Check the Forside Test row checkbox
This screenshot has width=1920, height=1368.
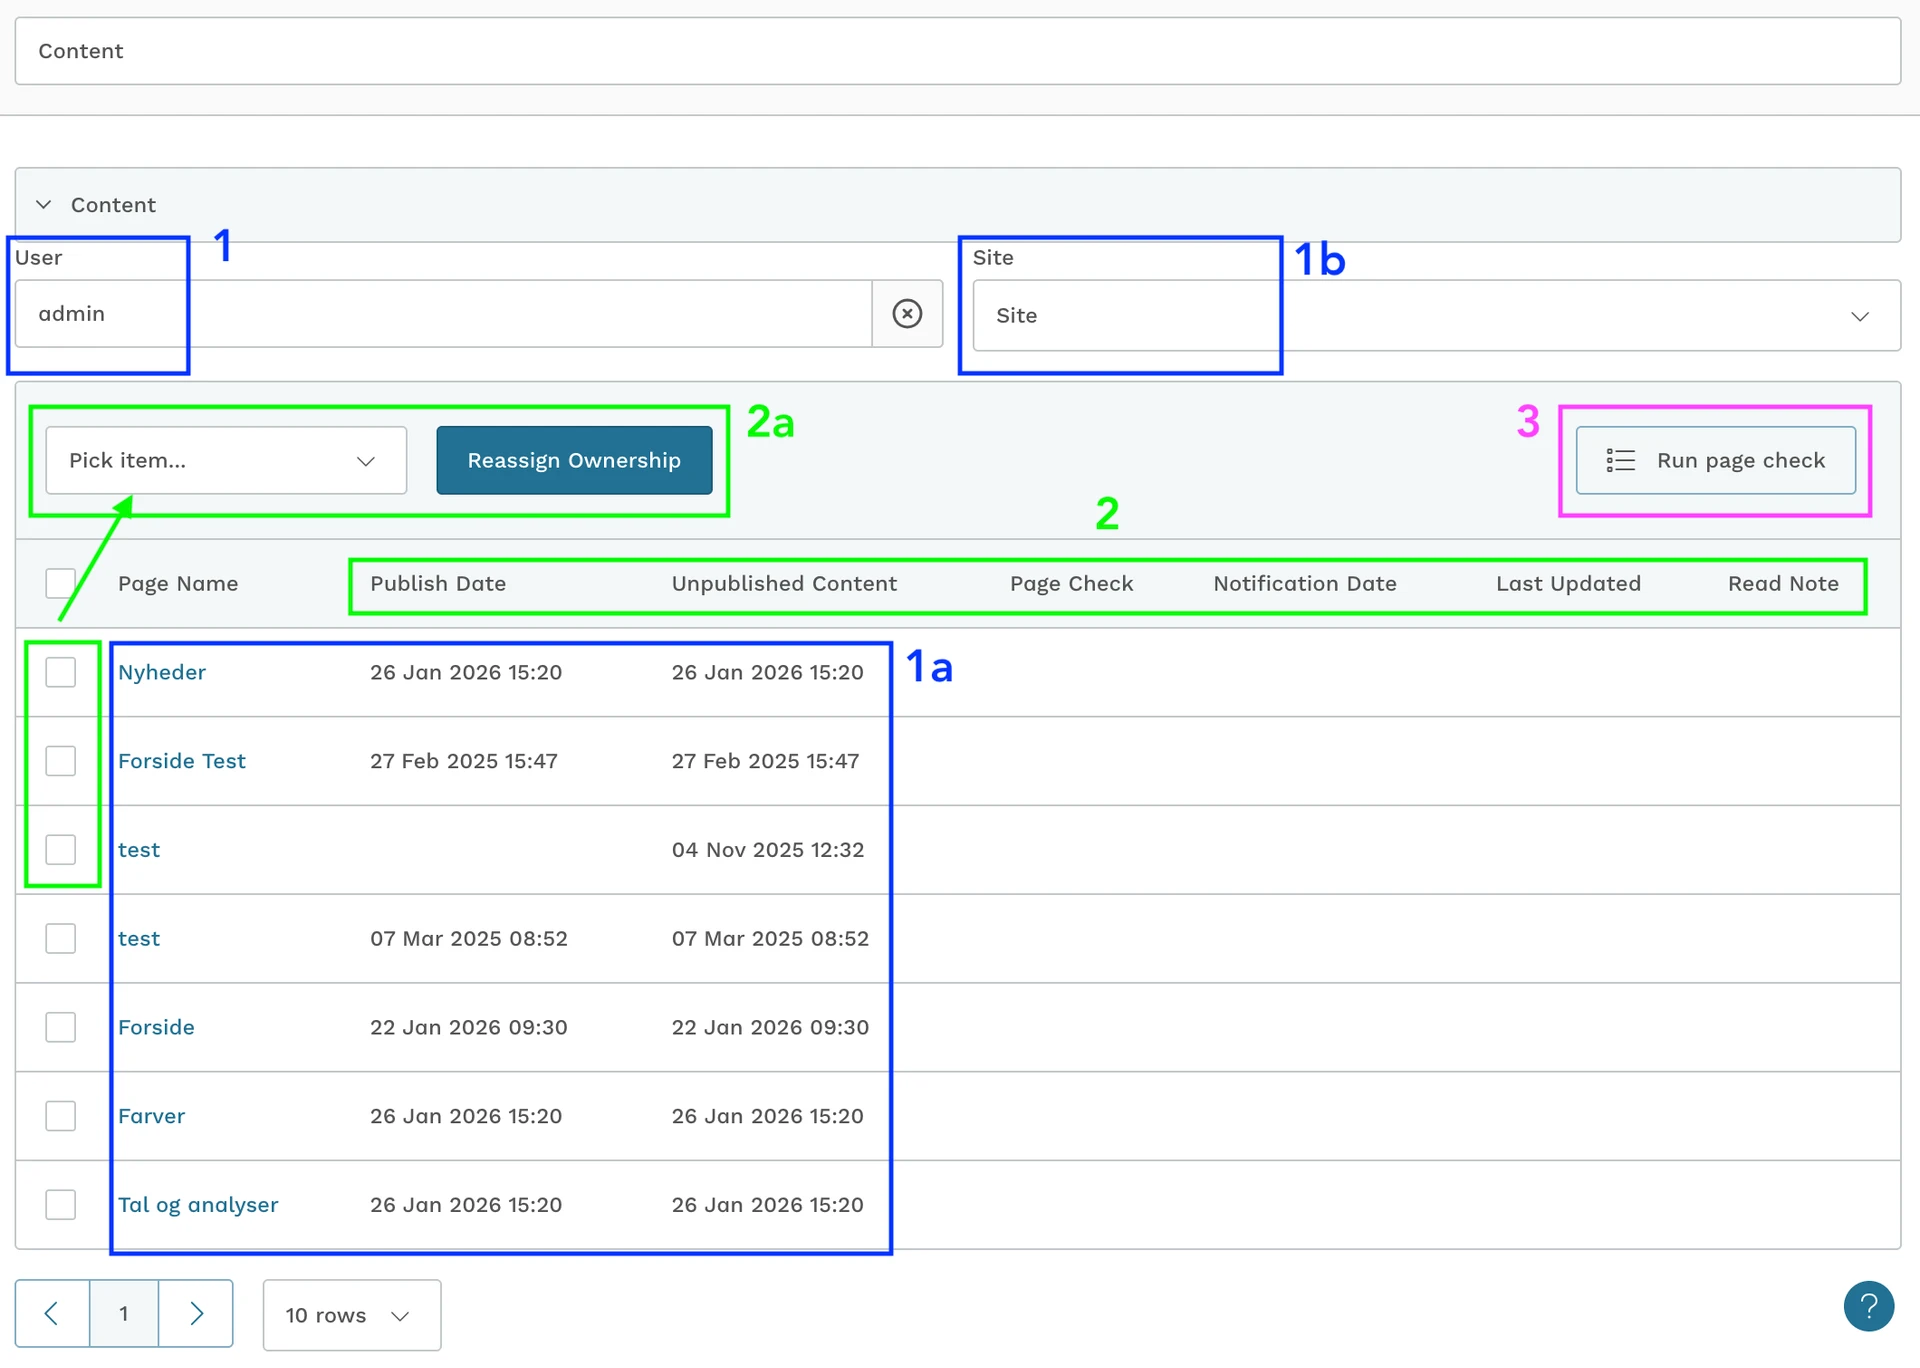click(60, 761)
